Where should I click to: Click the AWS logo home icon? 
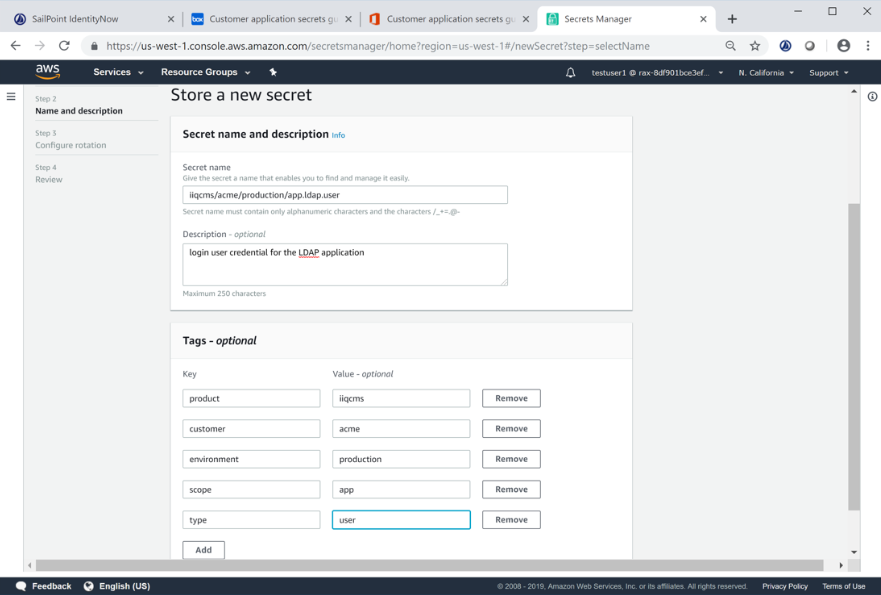47,71
